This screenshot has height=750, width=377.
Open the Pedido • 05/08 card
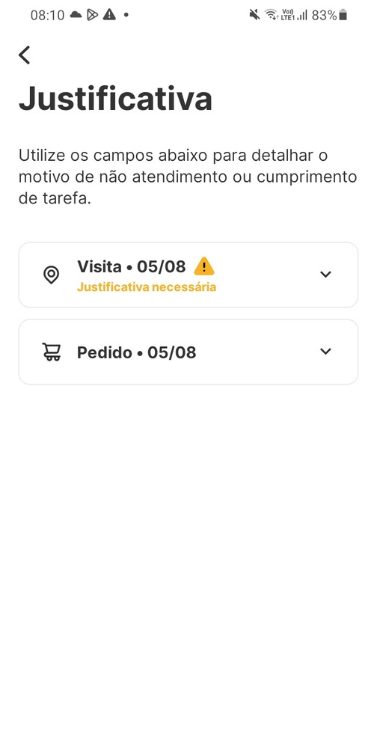point(188,352)
